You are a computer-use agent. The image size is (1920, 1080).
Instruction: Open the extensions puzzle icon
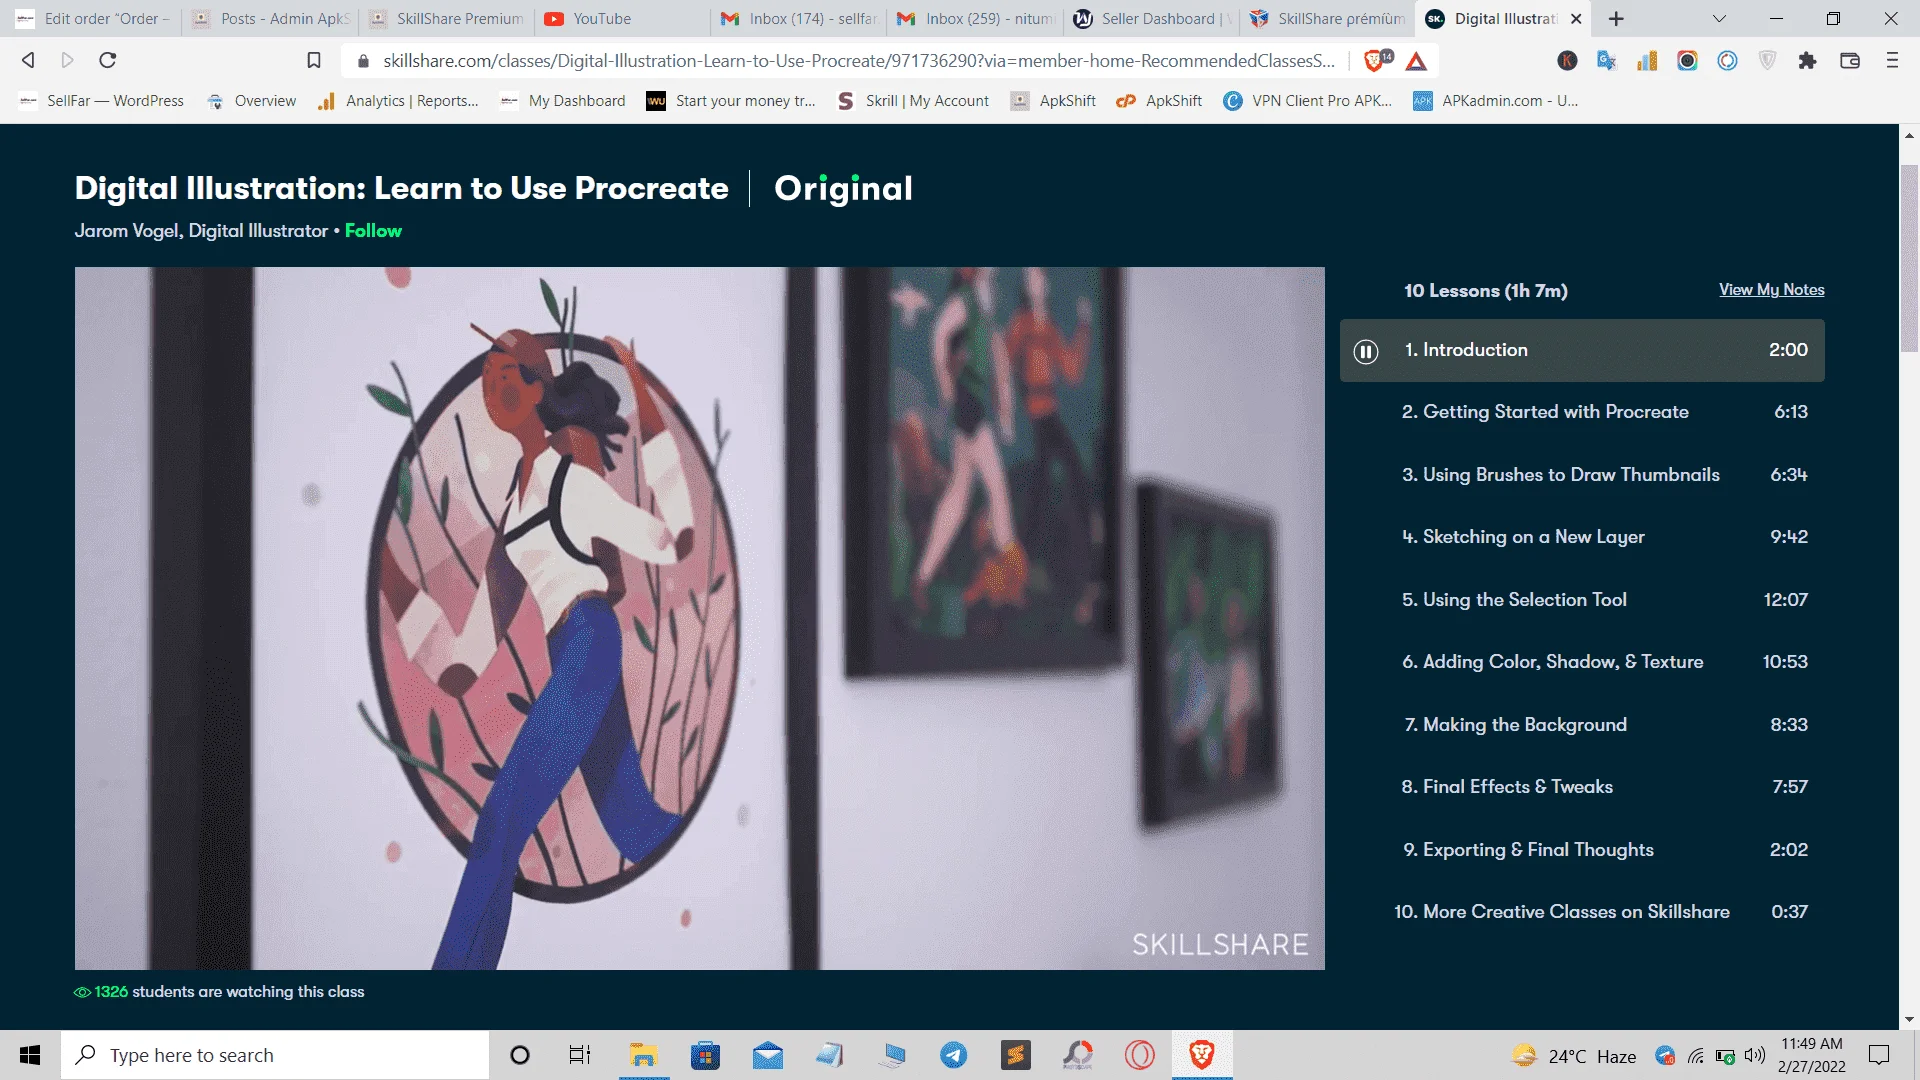pyautogui.click(x=1807, y=61)
